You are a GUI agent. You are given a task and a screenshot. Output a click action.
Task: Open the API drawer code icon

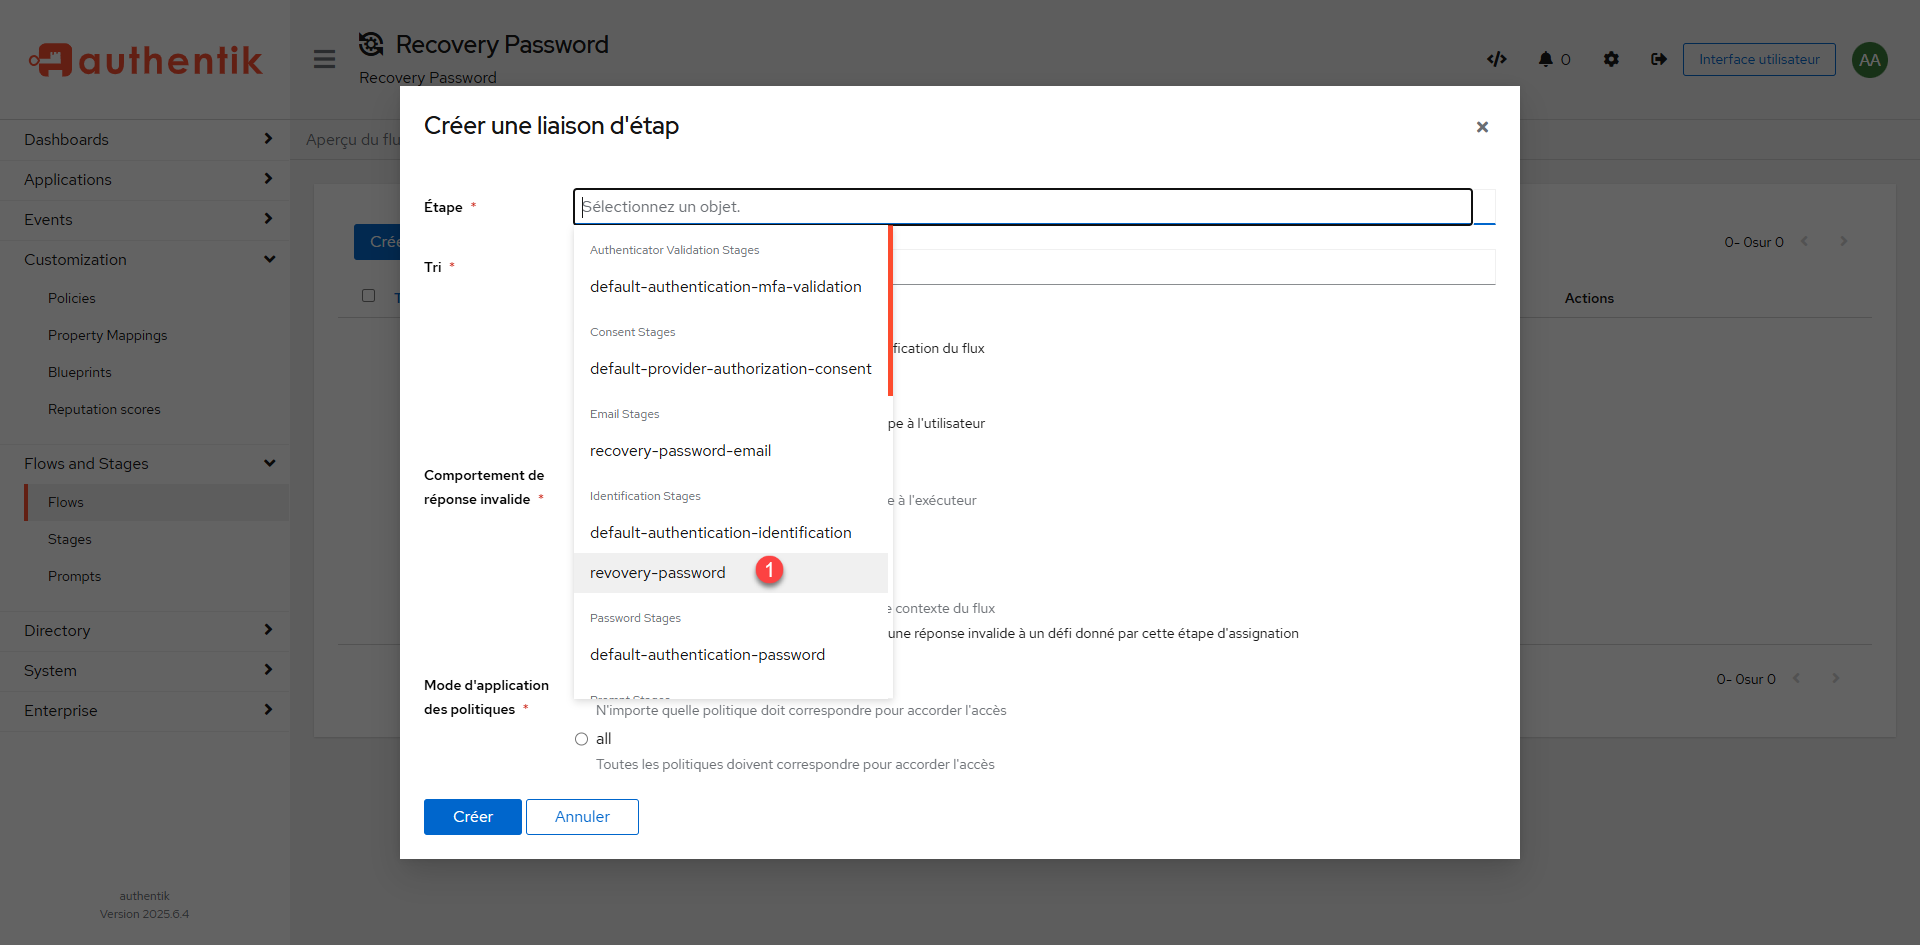(1496, 59)
